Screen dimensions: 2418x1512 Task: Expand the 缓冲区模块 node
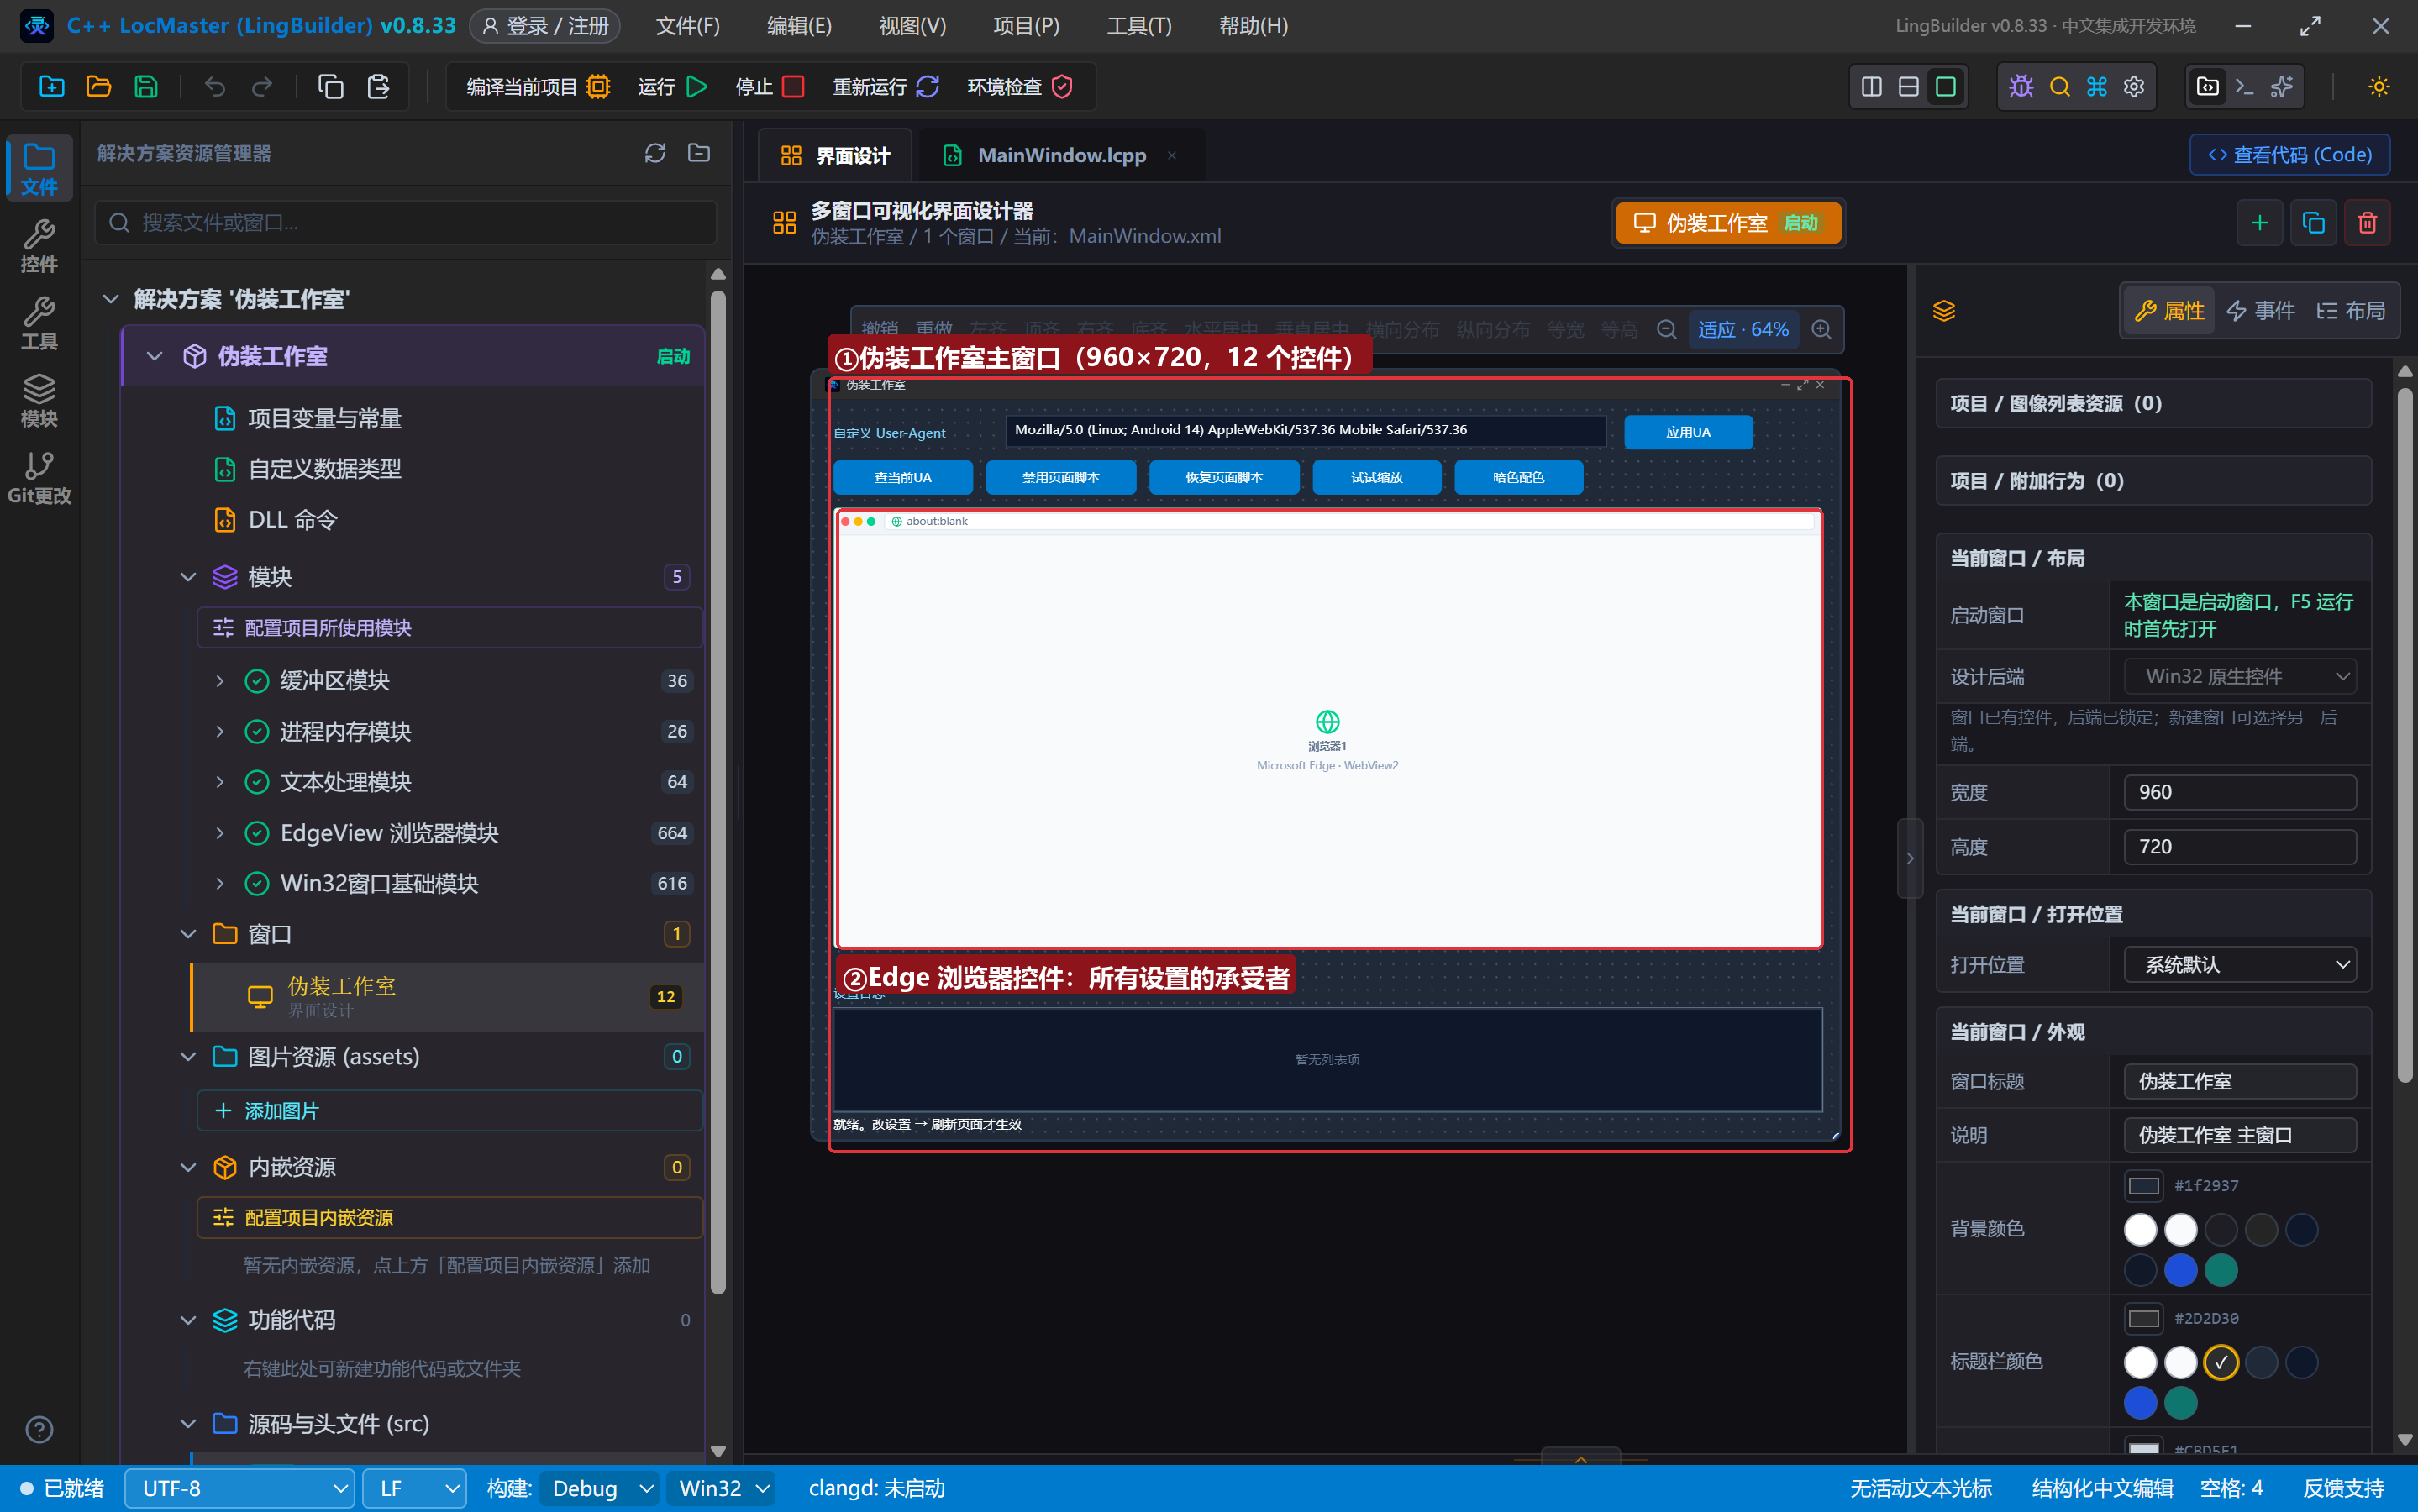tap(220, 681)
